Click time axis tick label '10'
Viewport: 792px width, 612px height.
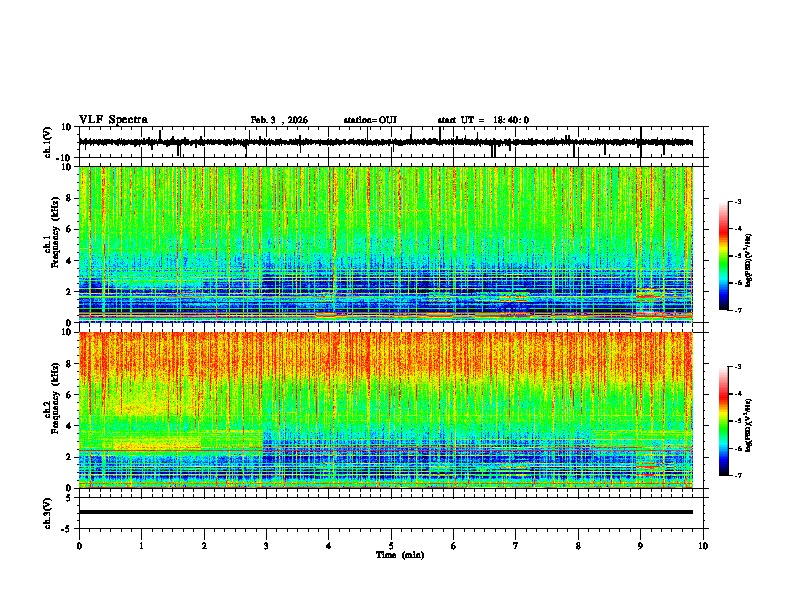703,546
